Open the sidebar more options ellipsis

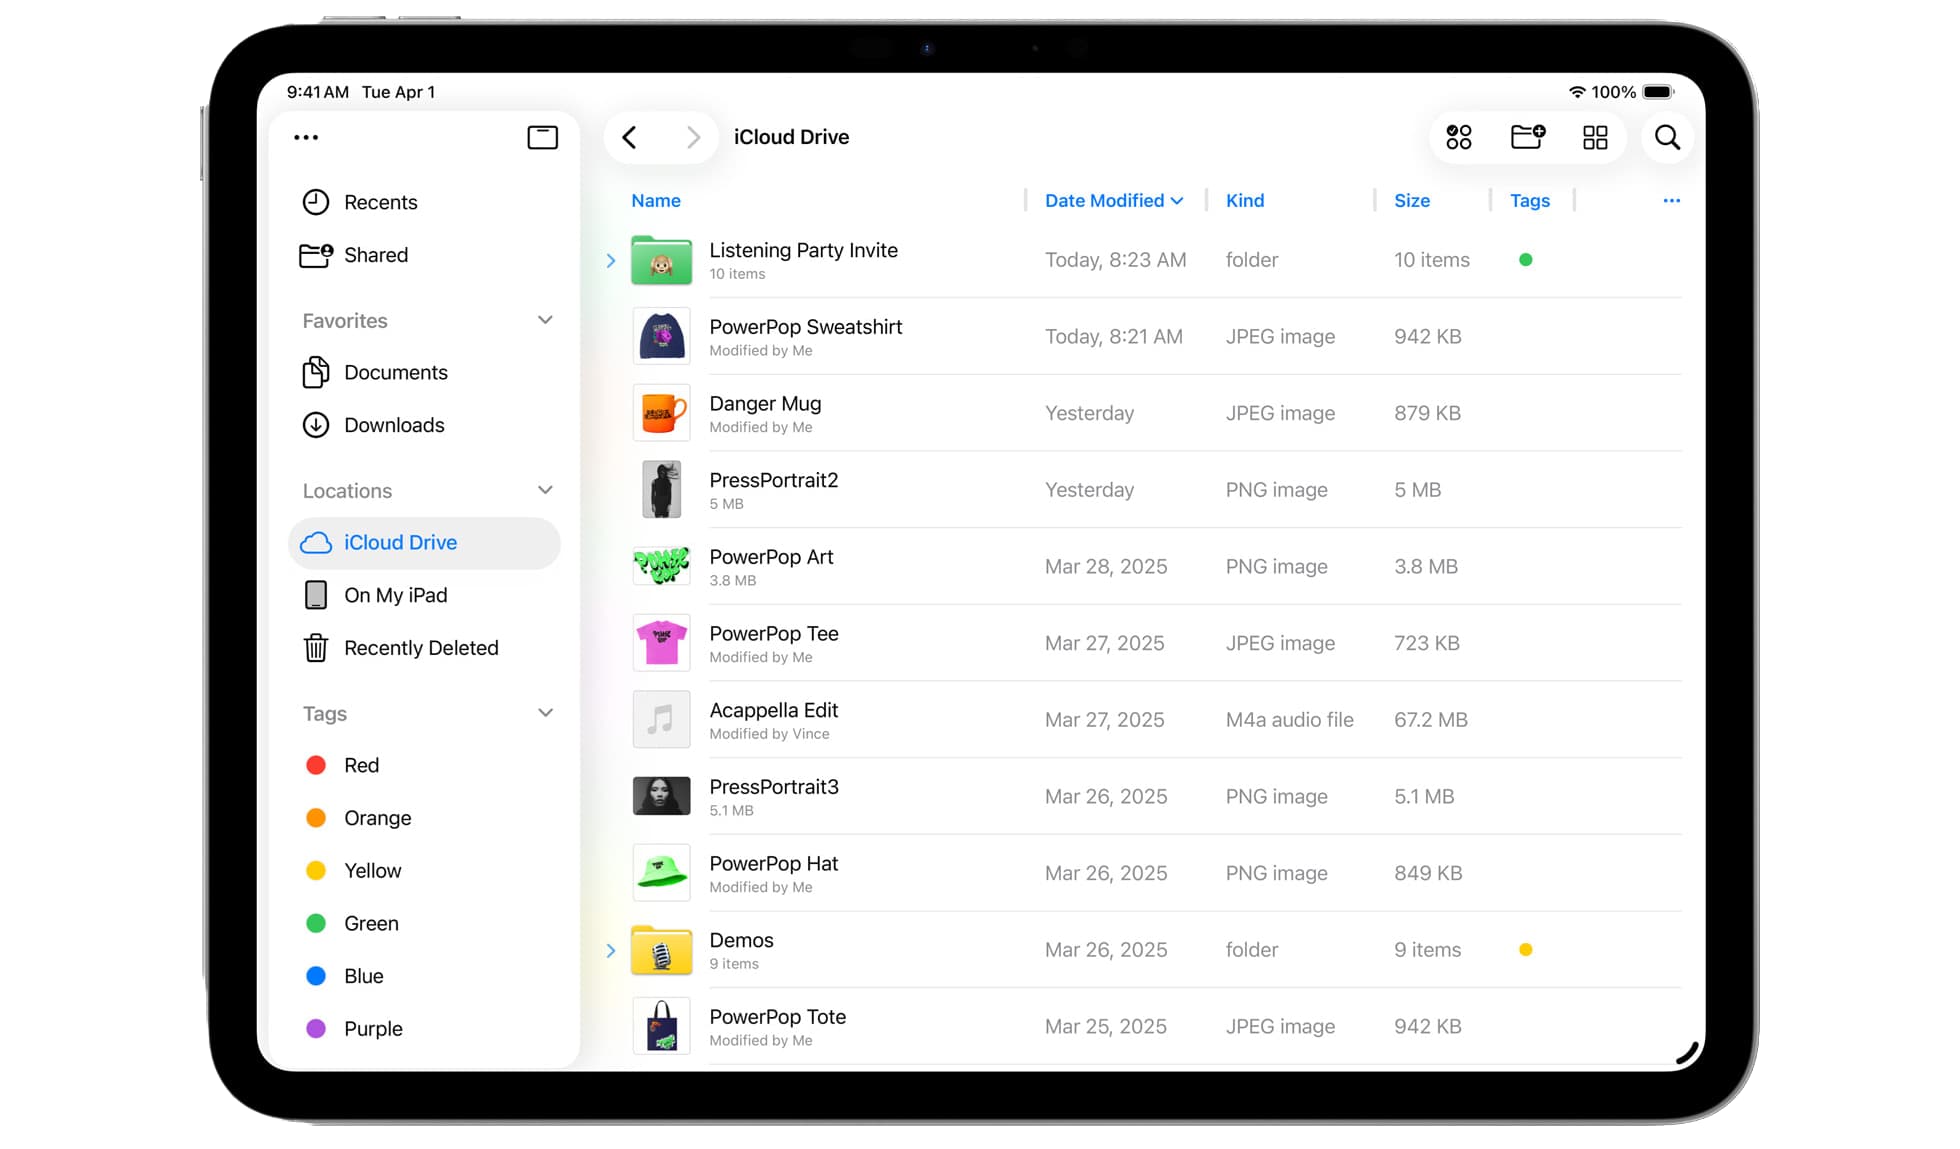click(x=306, y=137)
